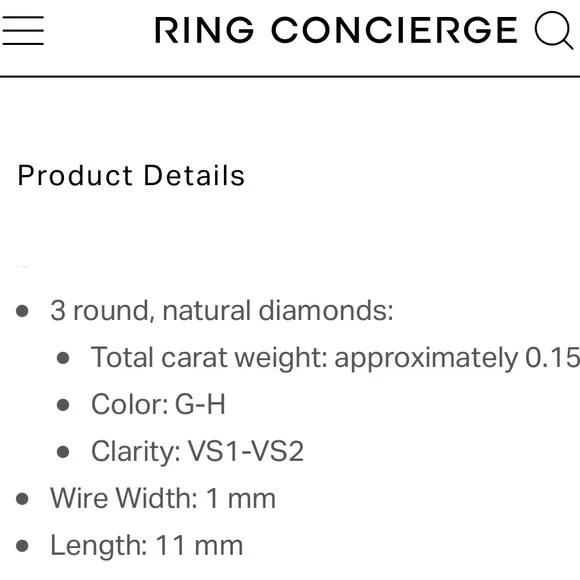The width and height of the screenshot is (580, 580).
Task: Click bullet beside natural diamonds line
Action: click(22, 311)
